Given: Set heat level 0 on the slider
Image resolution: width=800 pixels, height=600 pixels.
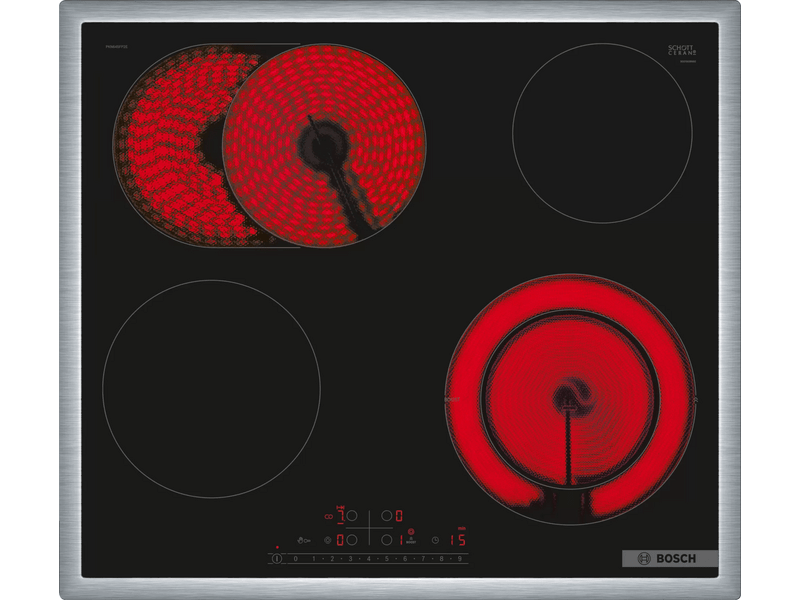Looking at the screenshot, I should point(295,559).
